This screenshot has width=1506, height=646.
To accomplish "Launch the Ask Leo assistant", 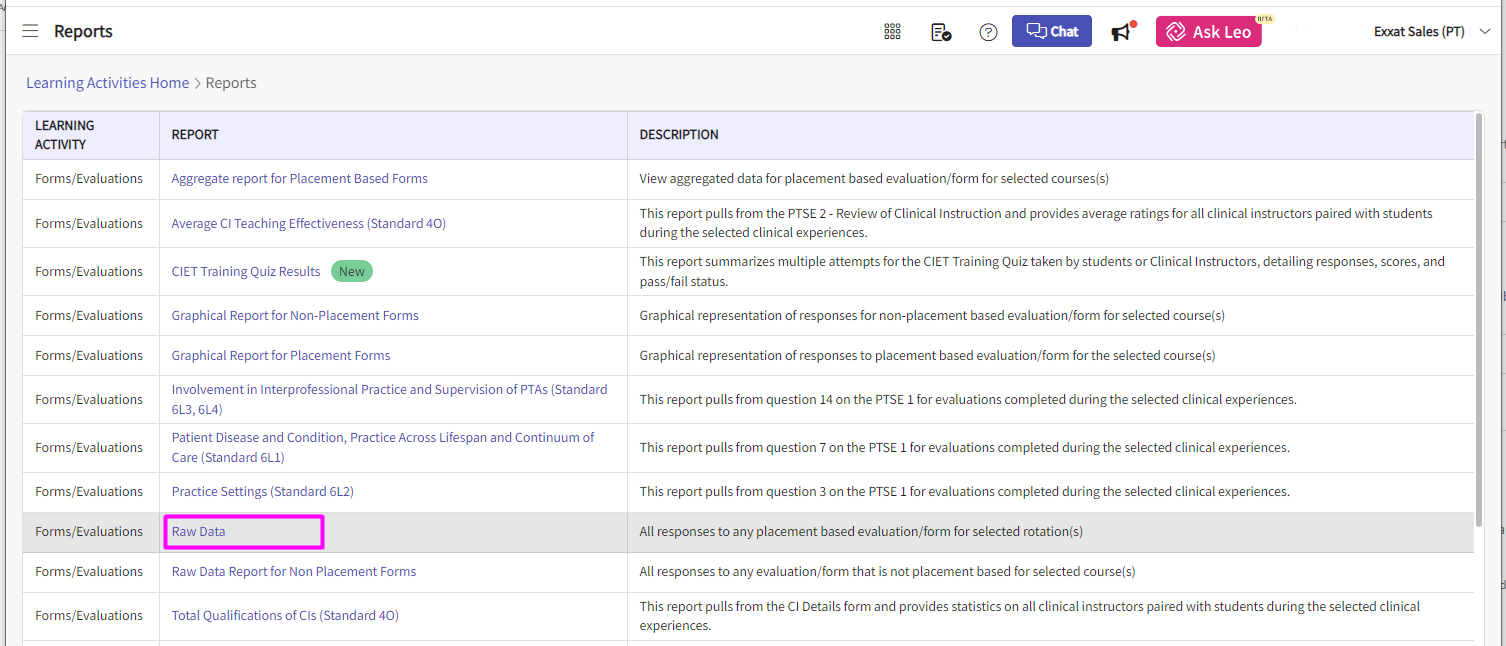I will click(1208, 32).
